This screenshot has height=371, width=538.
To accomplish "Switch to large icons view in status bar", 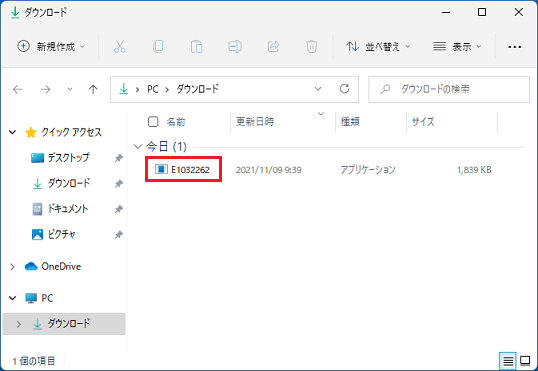I will 525,361.
